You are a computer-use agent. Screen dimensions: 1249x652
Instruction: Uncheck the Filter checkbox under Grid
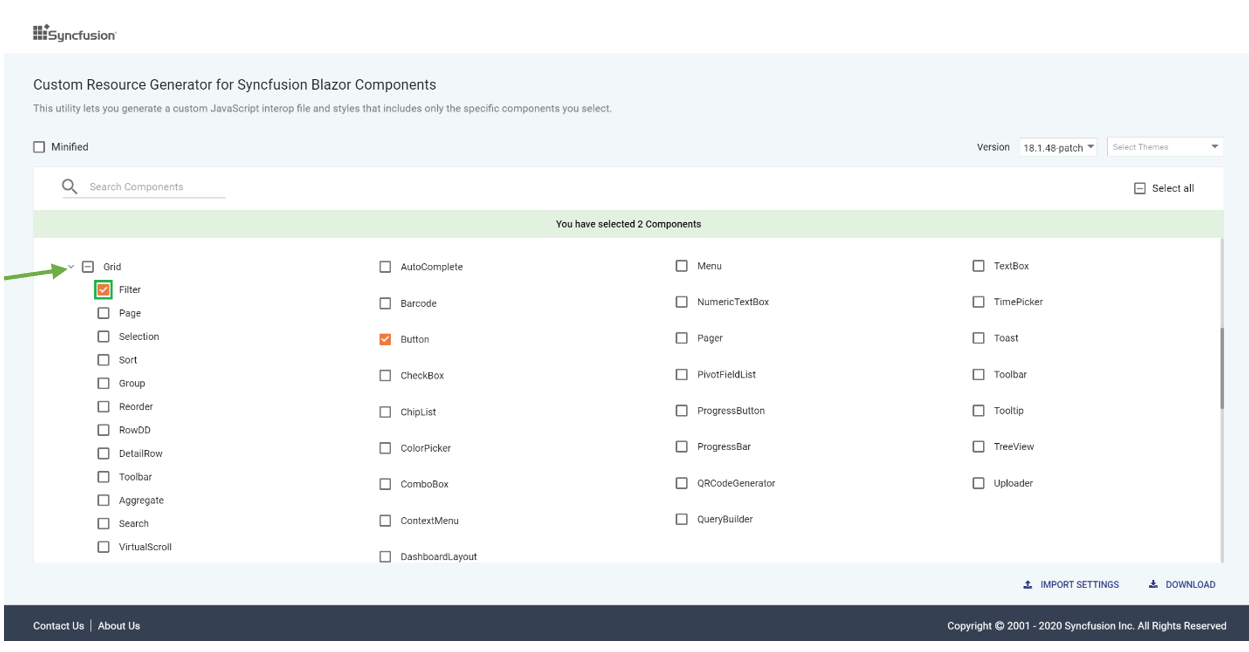(104, 290)
